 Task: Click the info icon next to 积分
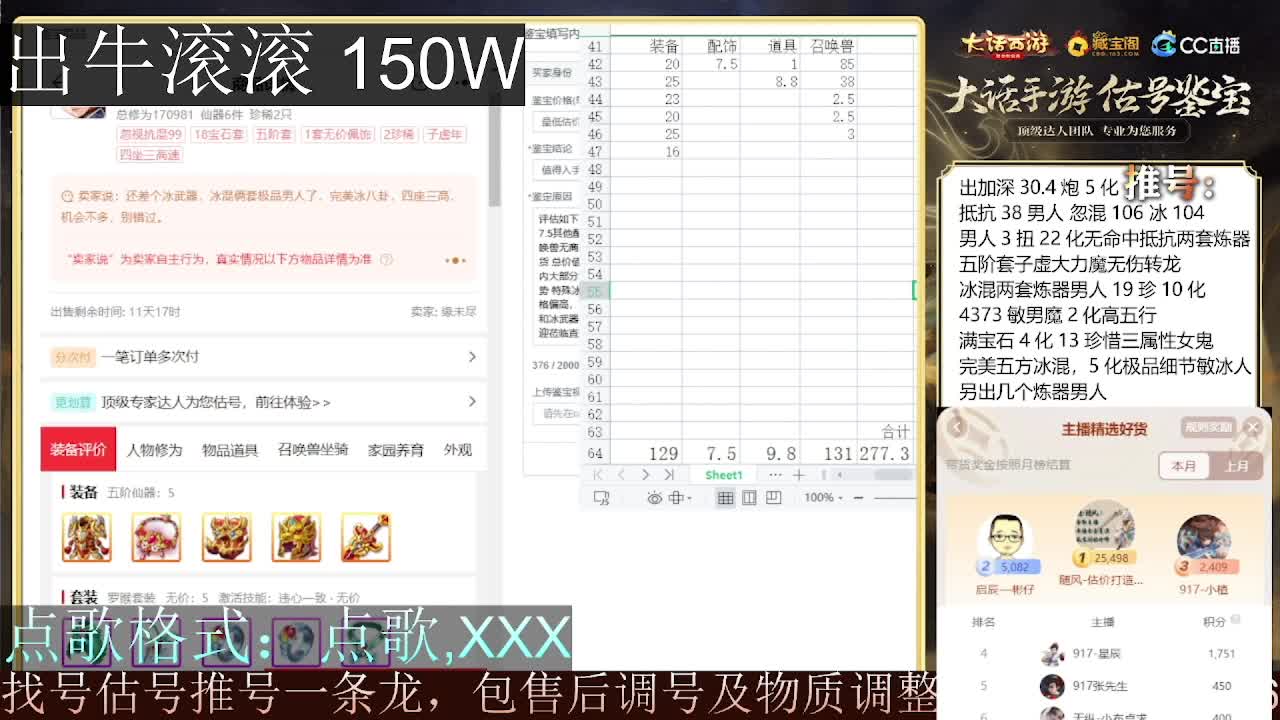point(1235,620)
